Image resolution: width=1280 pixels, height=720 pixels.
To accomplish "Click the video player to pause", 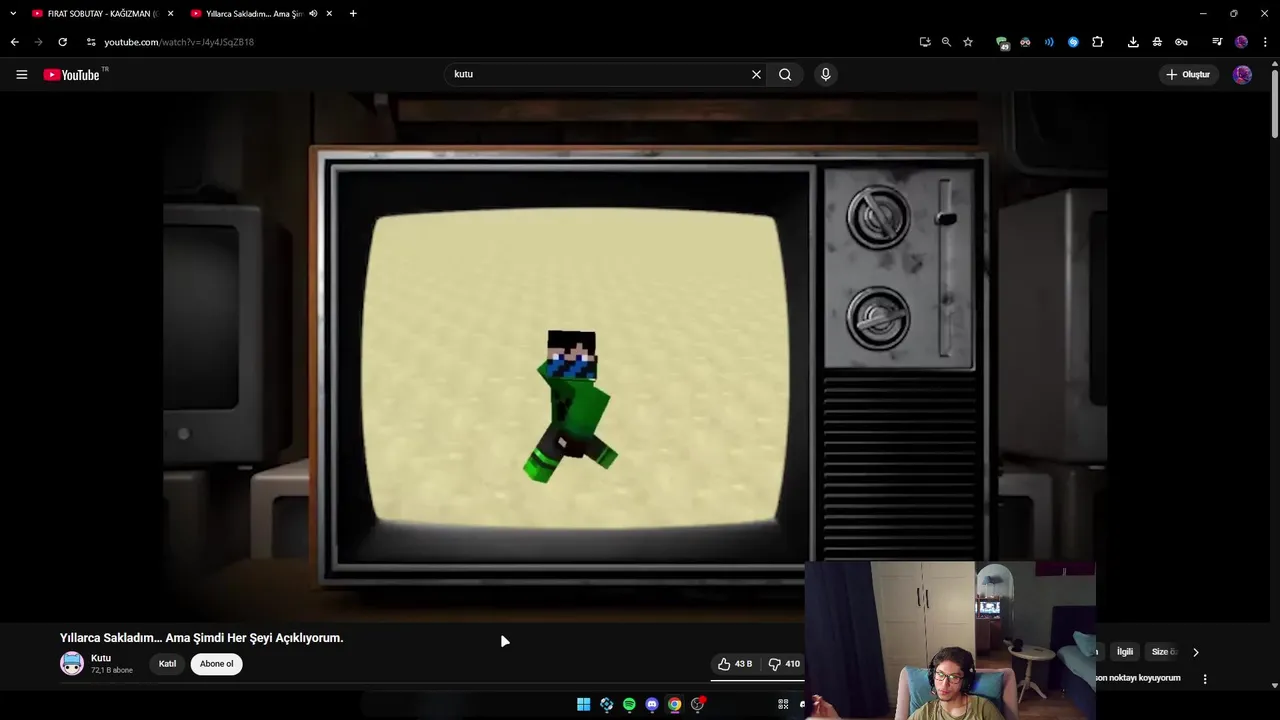I will pyautogui.click(x=635, y=355).
